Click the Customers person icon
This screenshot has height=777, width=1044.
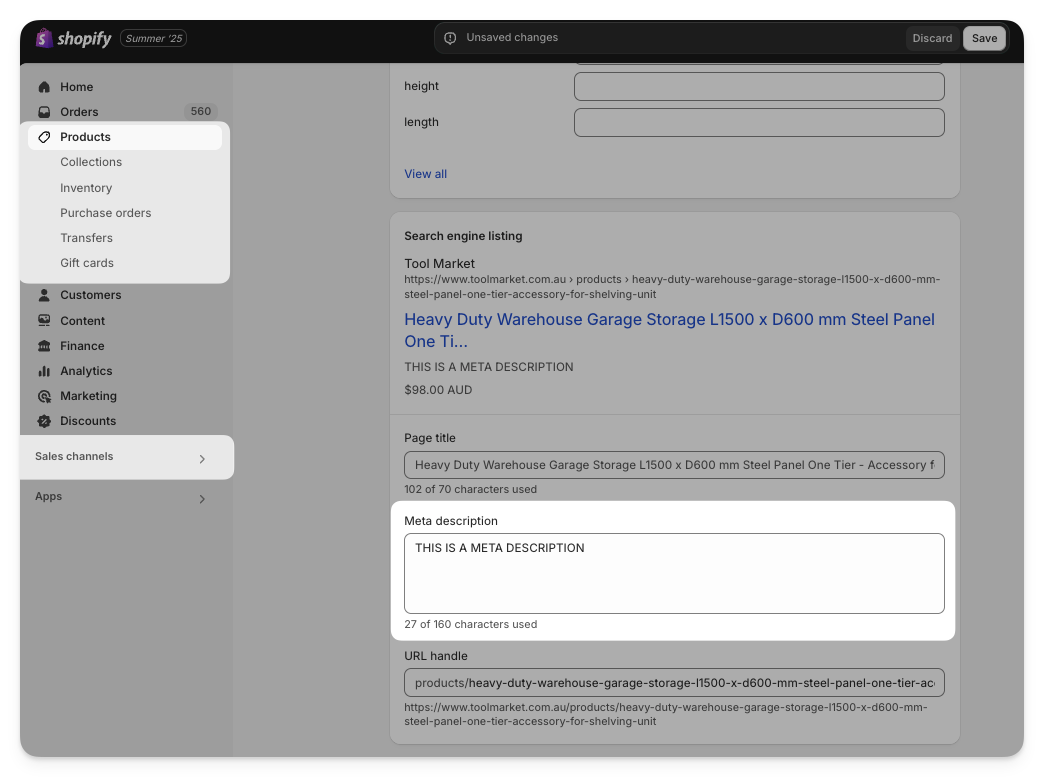(x=44, y=295)
